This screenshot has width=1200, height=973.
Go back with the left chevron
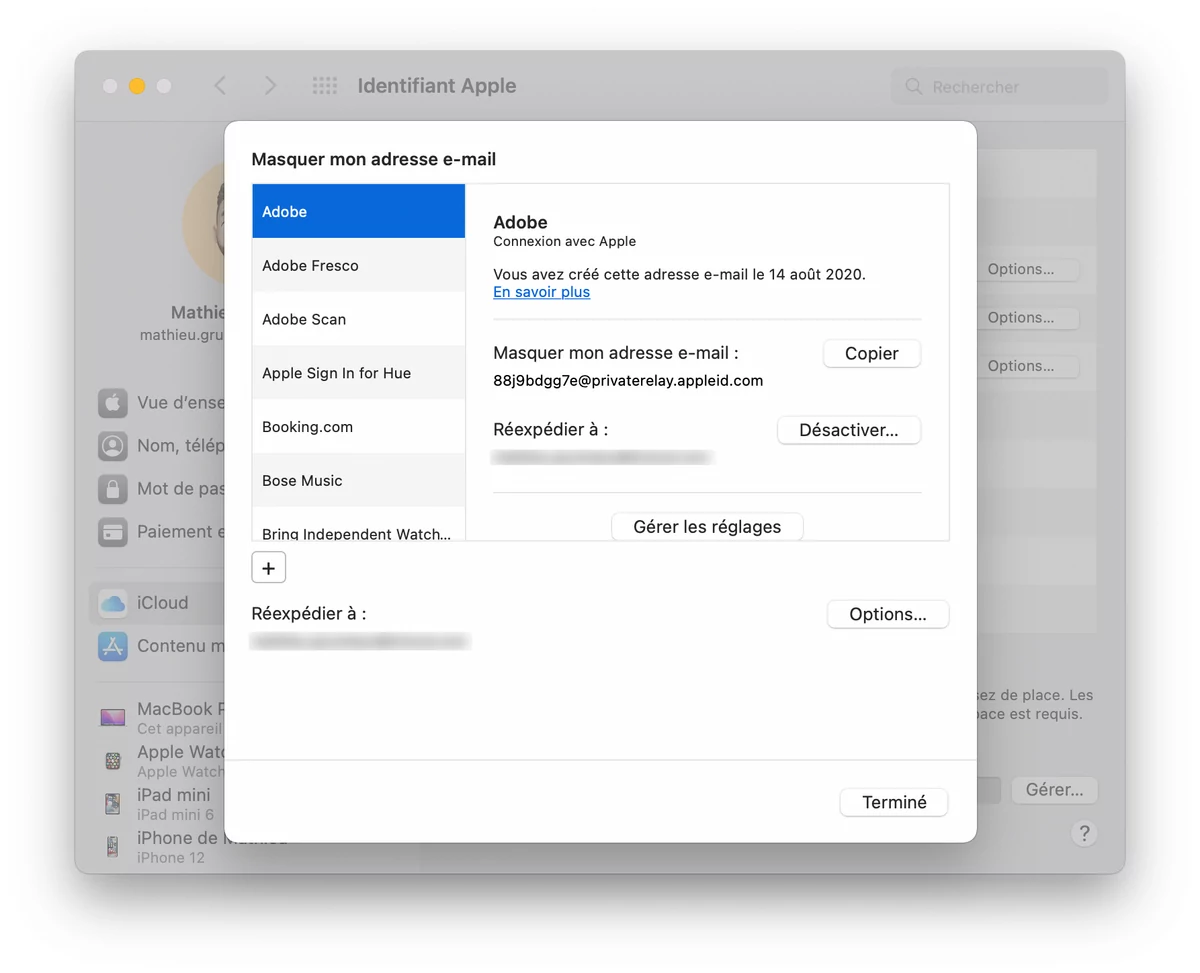[221, 86]
